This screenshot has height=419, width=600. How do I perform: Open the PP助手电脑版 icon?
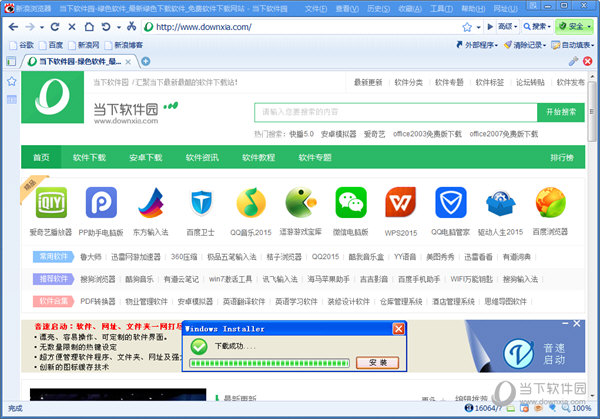click(x=101, y=202)
